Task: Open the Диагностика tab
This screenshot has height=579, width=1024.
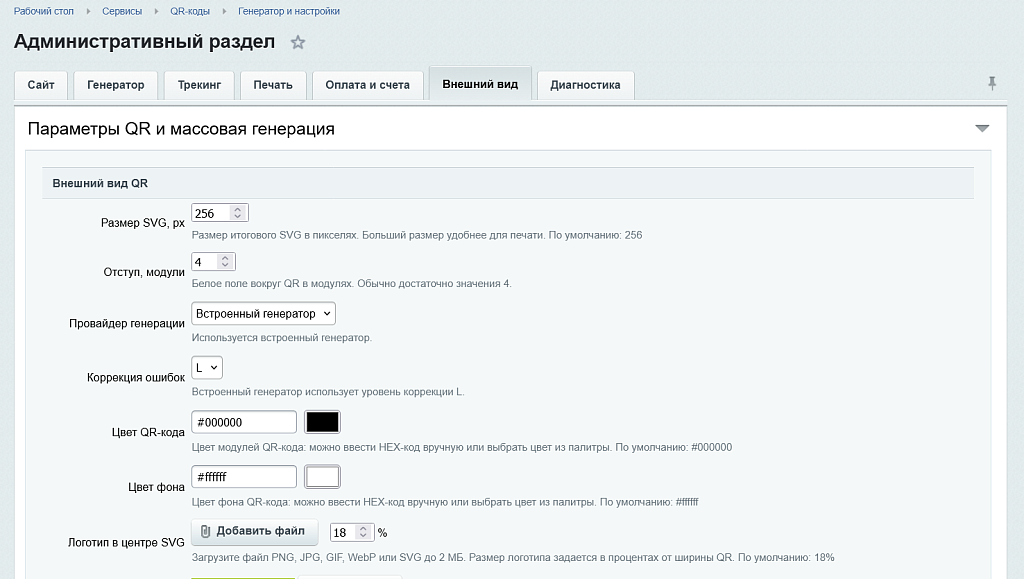Action: [x=585, y=85]
